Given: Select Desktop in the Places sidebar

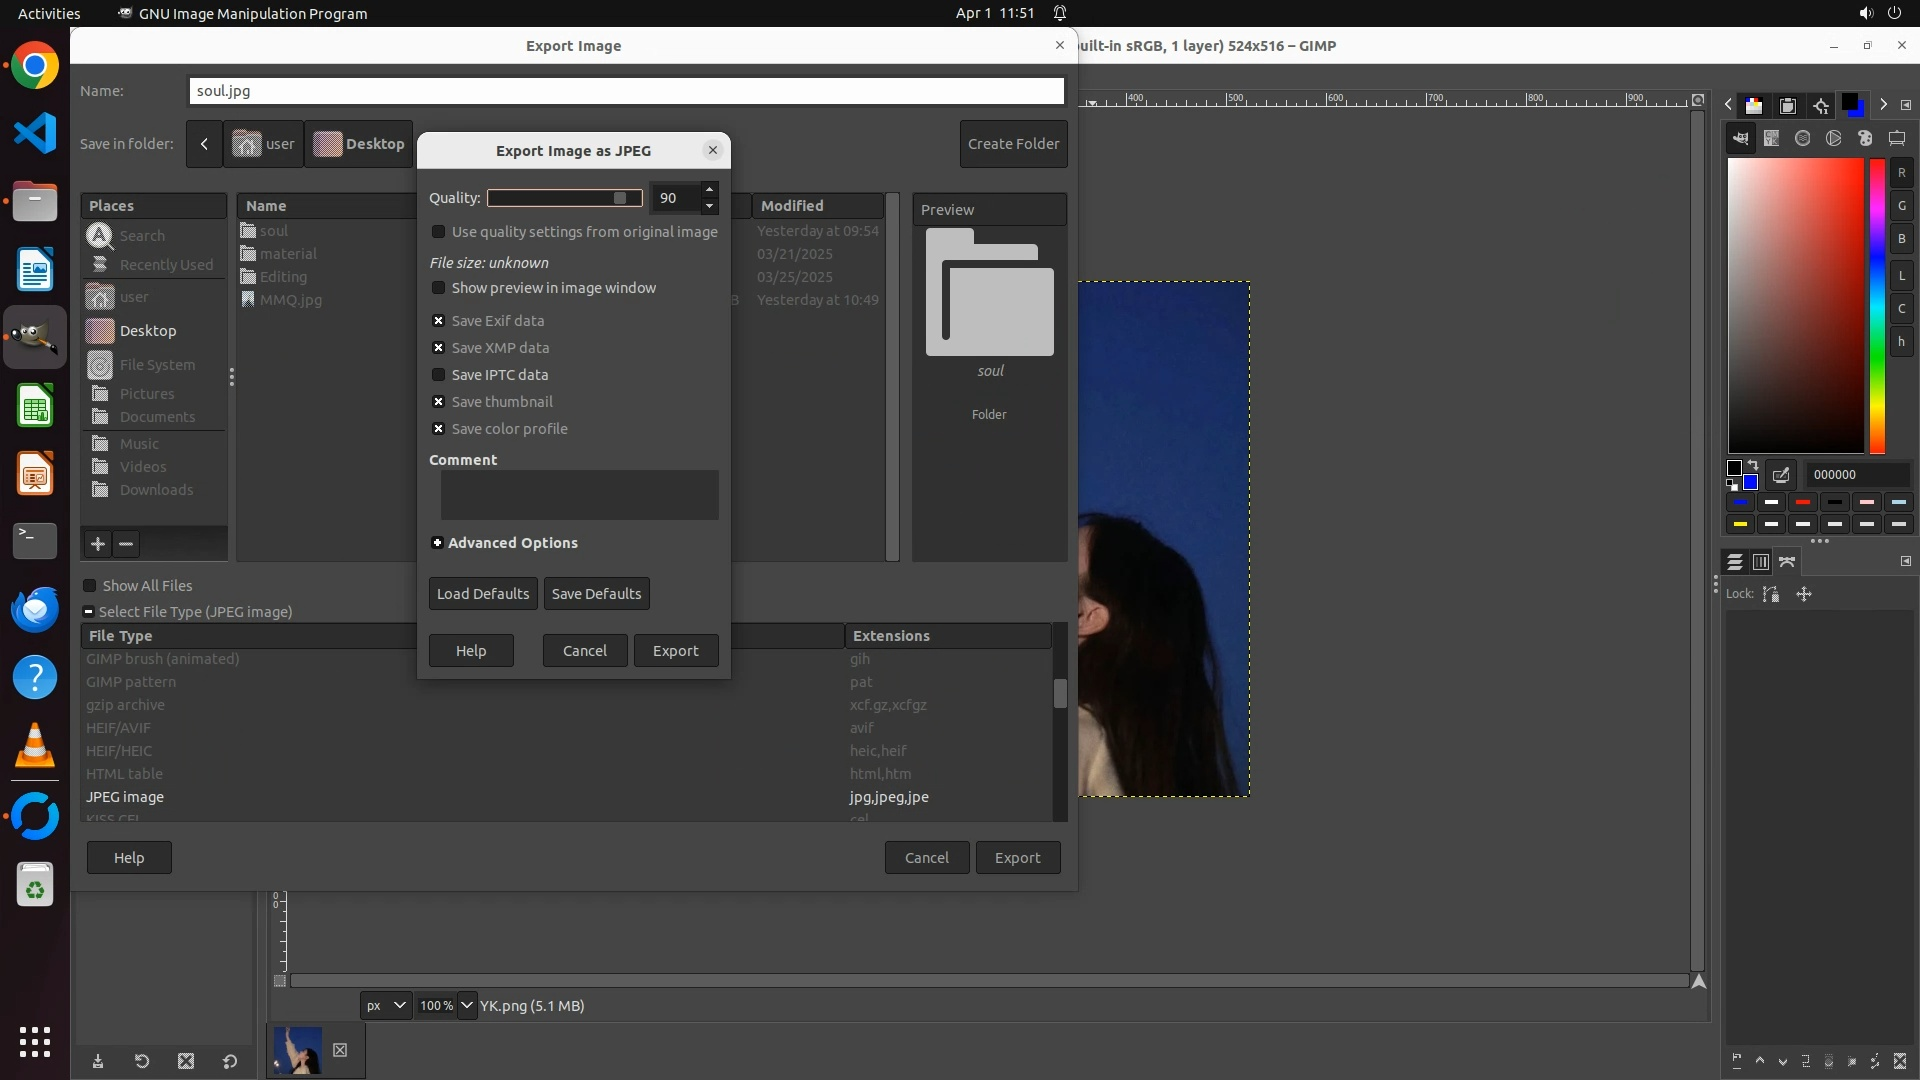Looking at the screenshot, I should [x=147, y=331].
